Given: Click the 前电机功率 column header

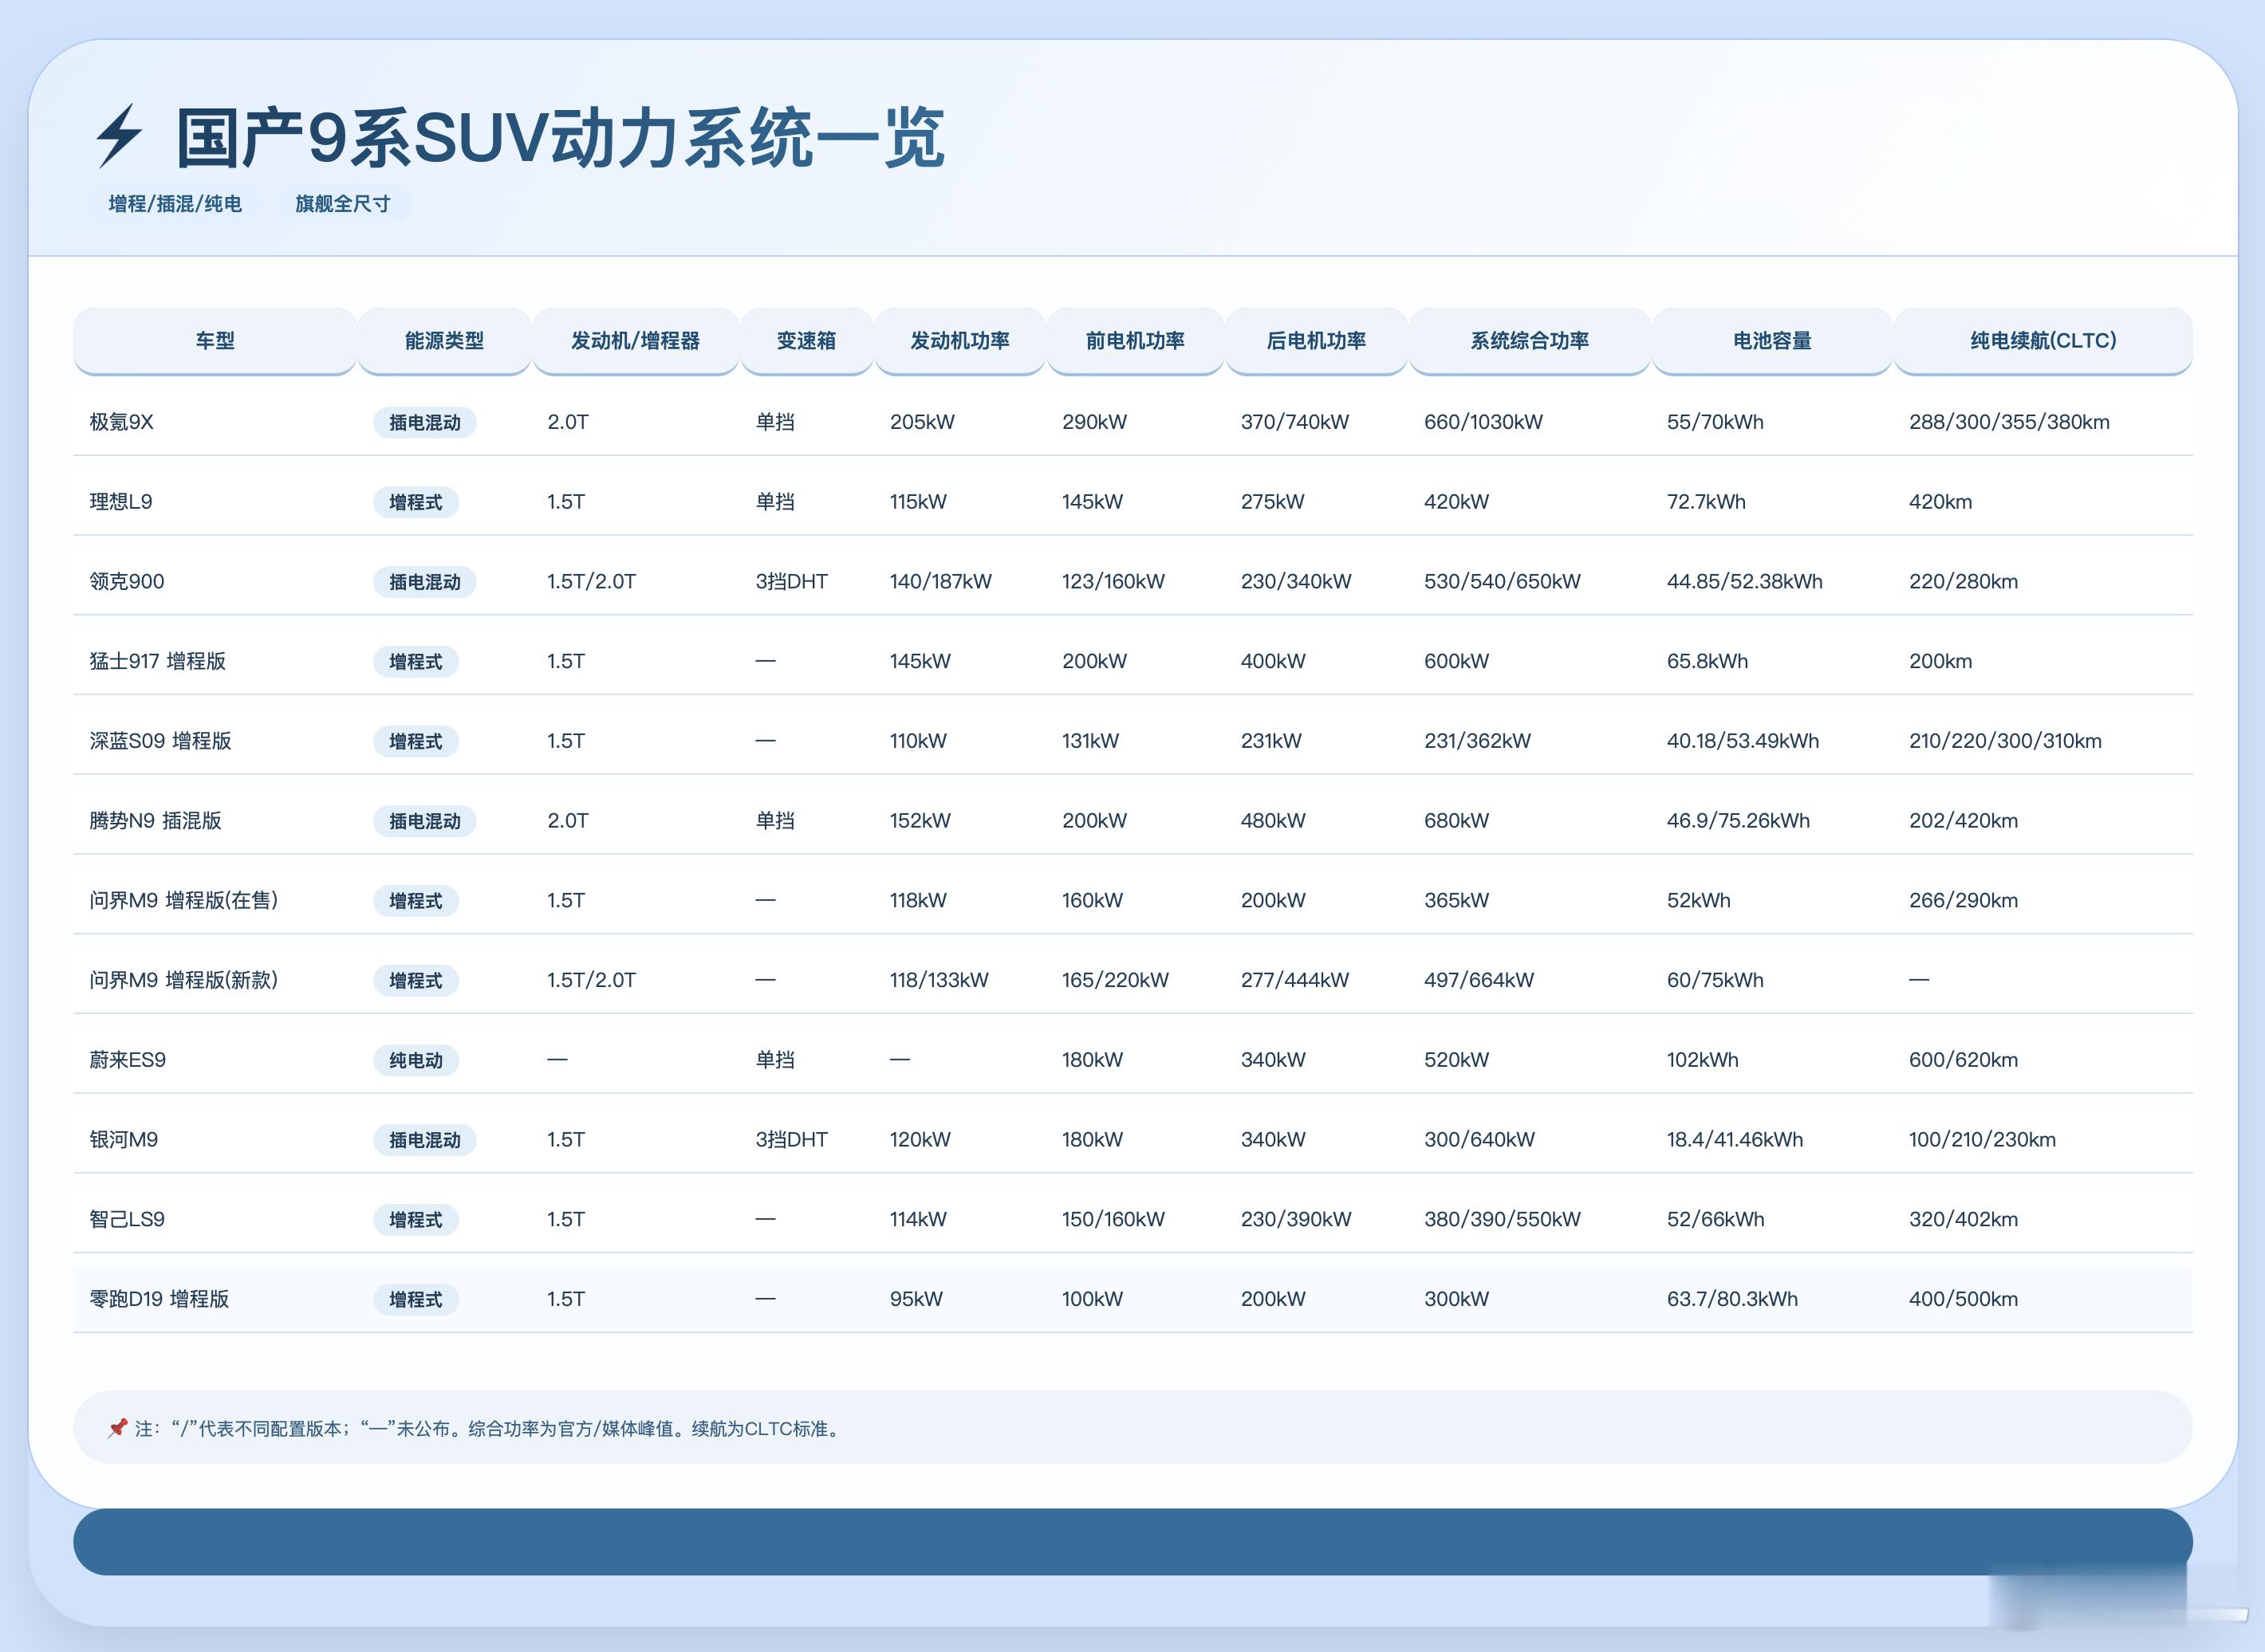Looking at the screenshot, I should click(x=1135, y=341).
